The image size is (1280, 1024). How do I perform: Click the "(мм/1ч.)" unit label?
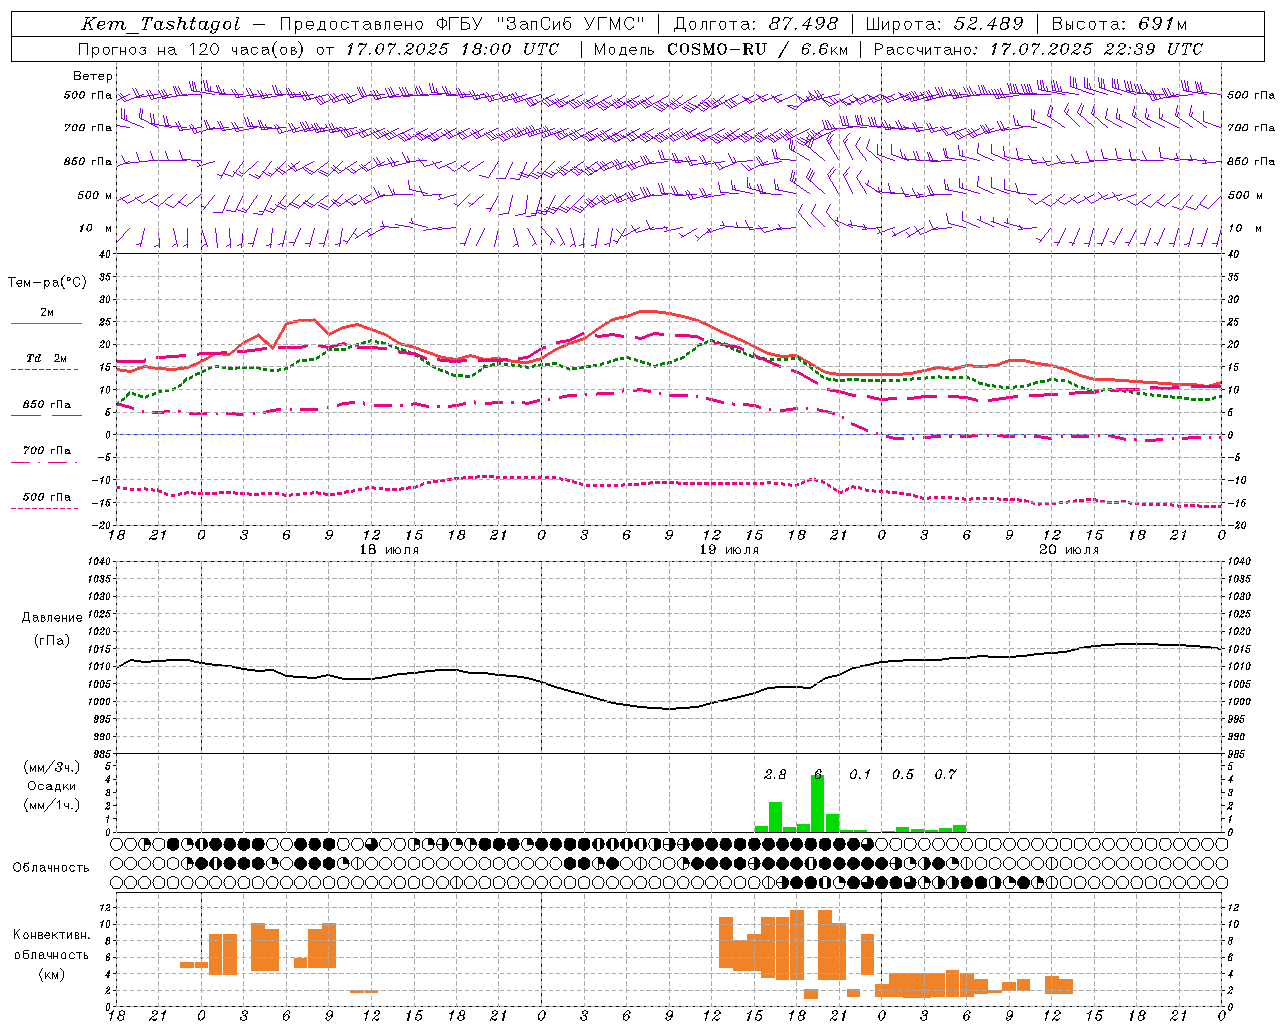point(52,804)
